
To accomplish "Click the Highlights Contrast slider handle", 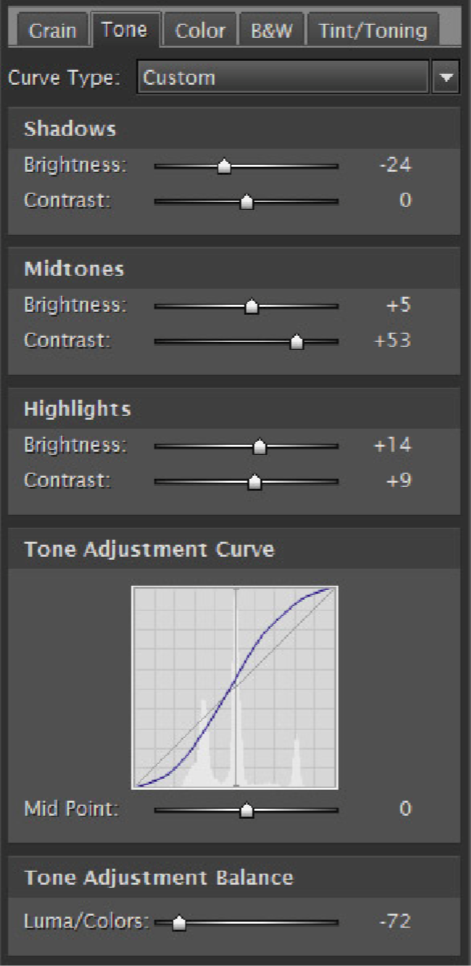I will [255, 482].
